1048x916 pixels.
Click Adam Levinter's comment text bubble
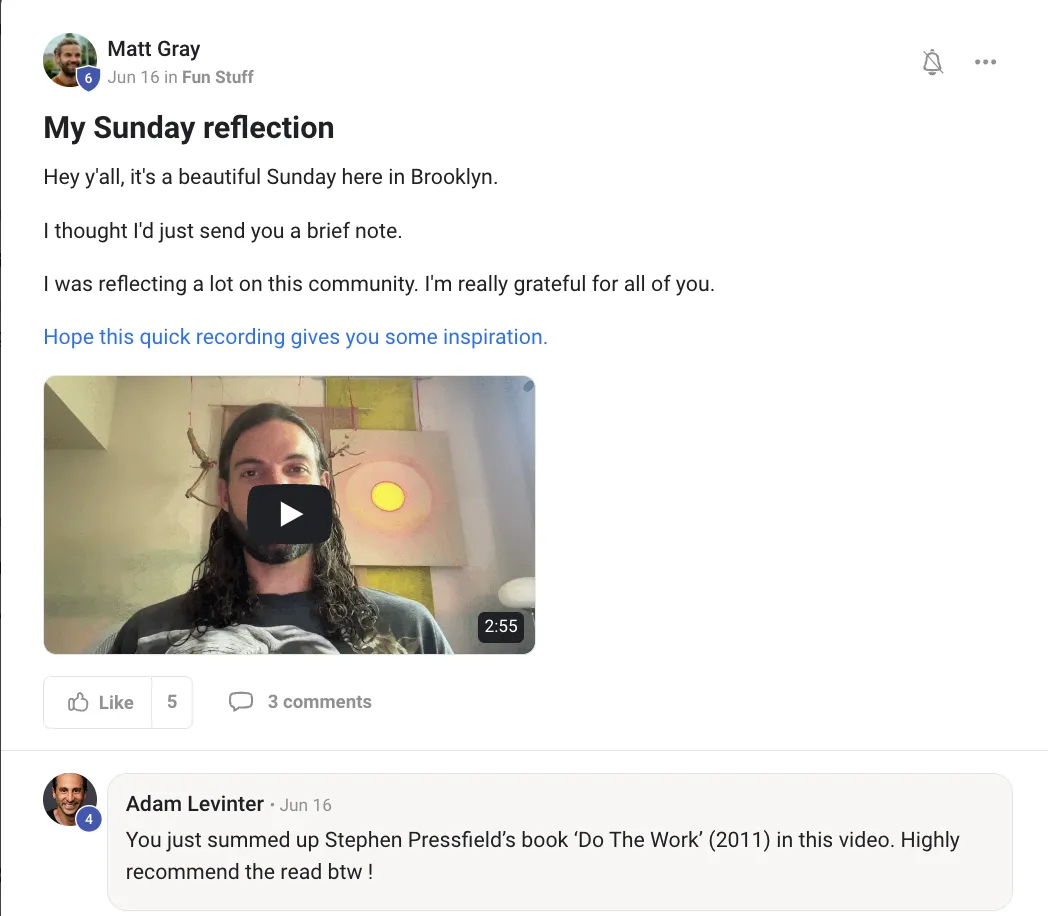pos(560,842)
